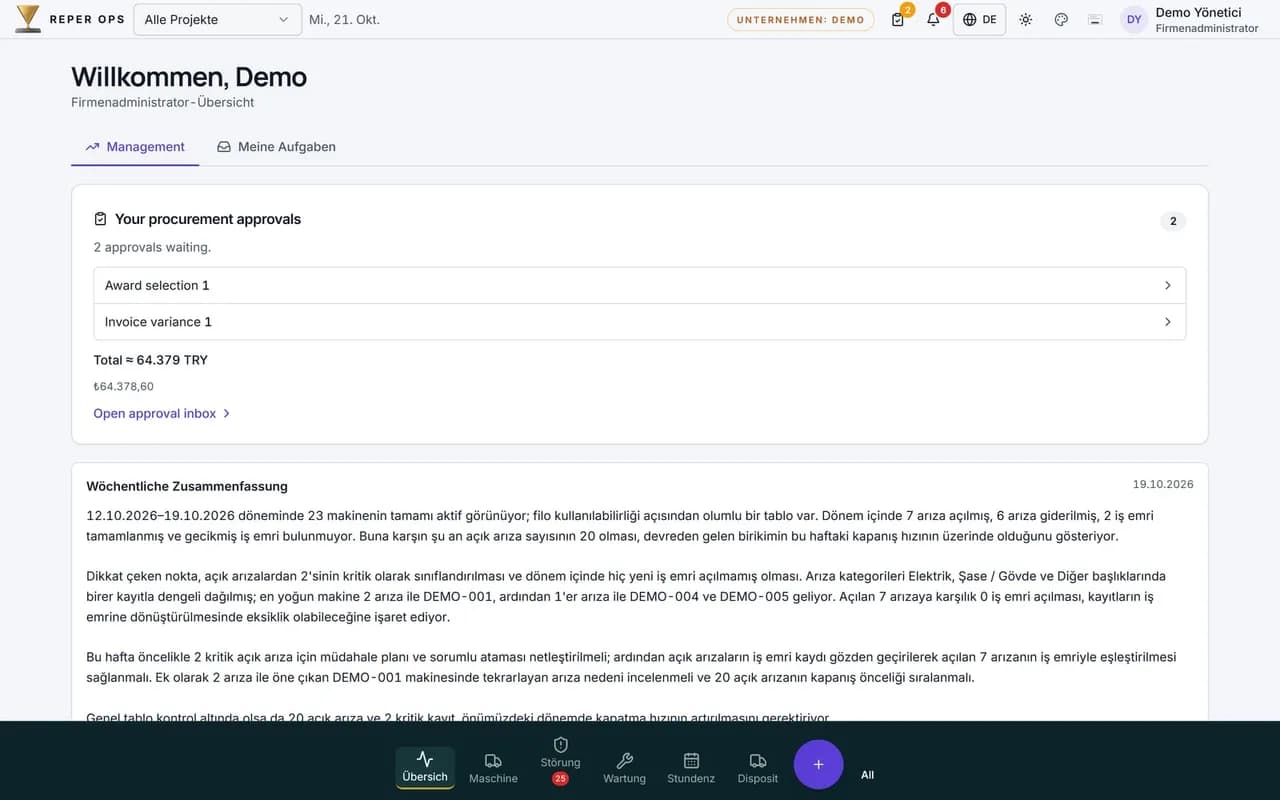Image resolution: width=1280 pixels, height=800 pixels.
Task: Click the summary date 19.10.2026
Action: coord(1163,484)
